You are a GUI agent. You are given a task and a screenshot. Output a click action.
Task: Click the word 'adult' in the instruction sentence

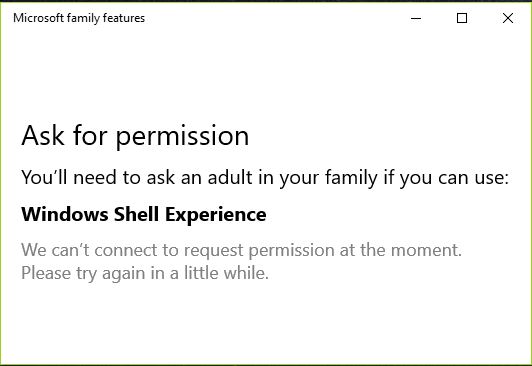(230, 177)
